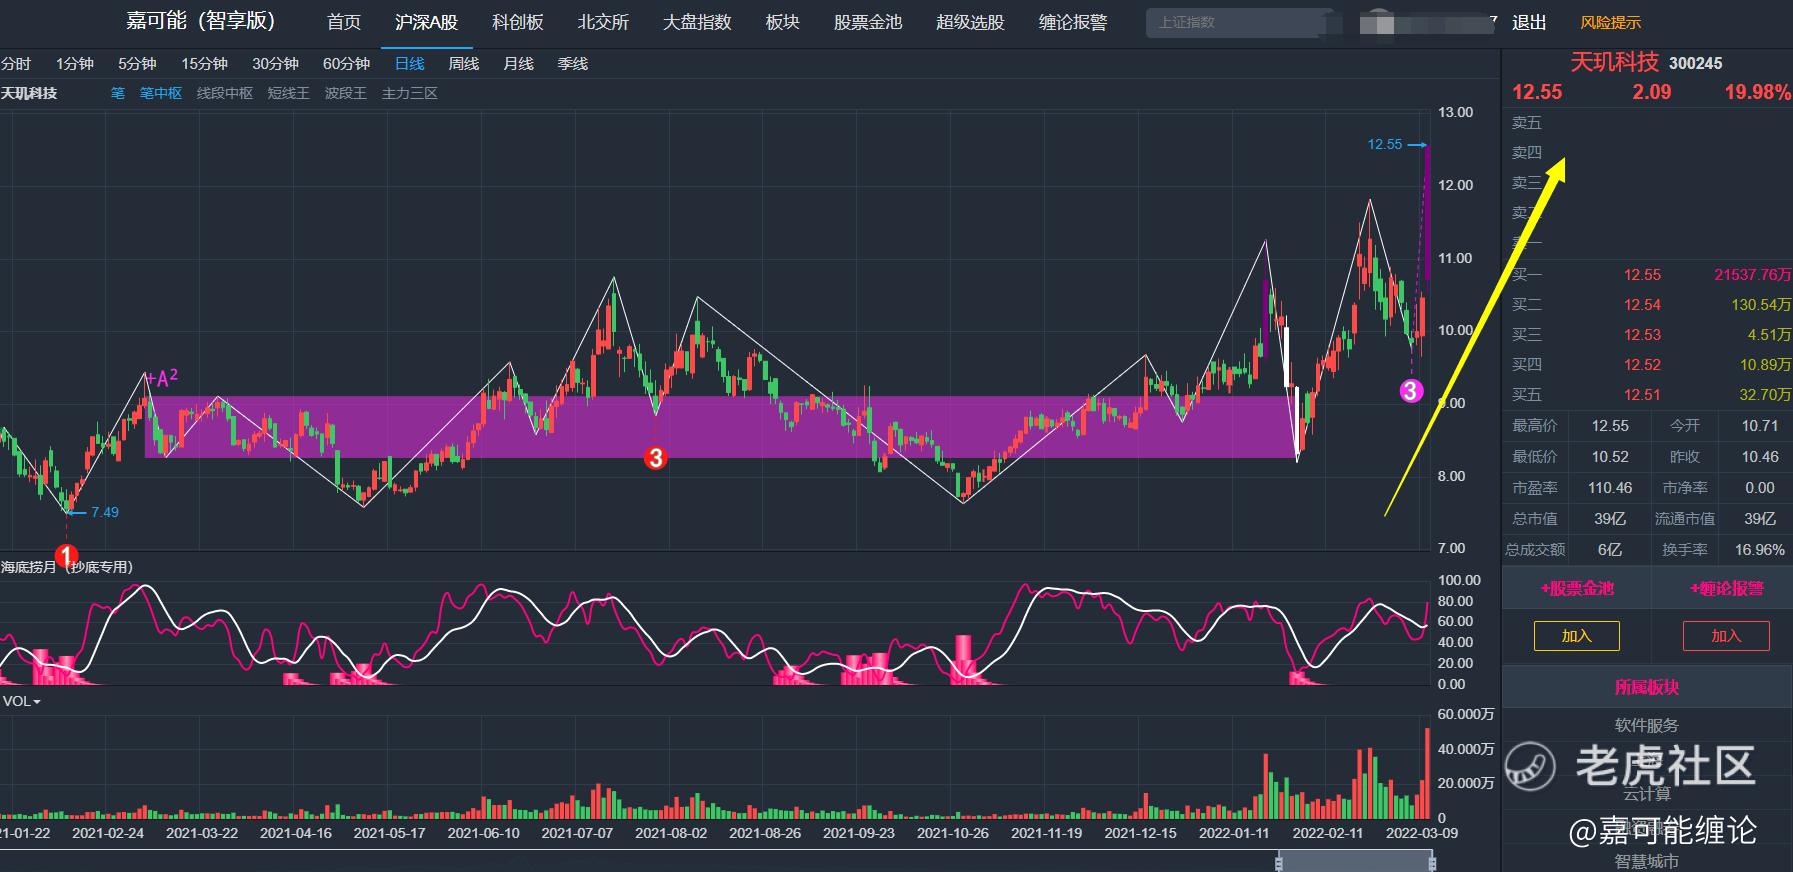Screen dimensions: 1793x872
Task: Switch to 大盘指数 view
Action: [698, 22]
